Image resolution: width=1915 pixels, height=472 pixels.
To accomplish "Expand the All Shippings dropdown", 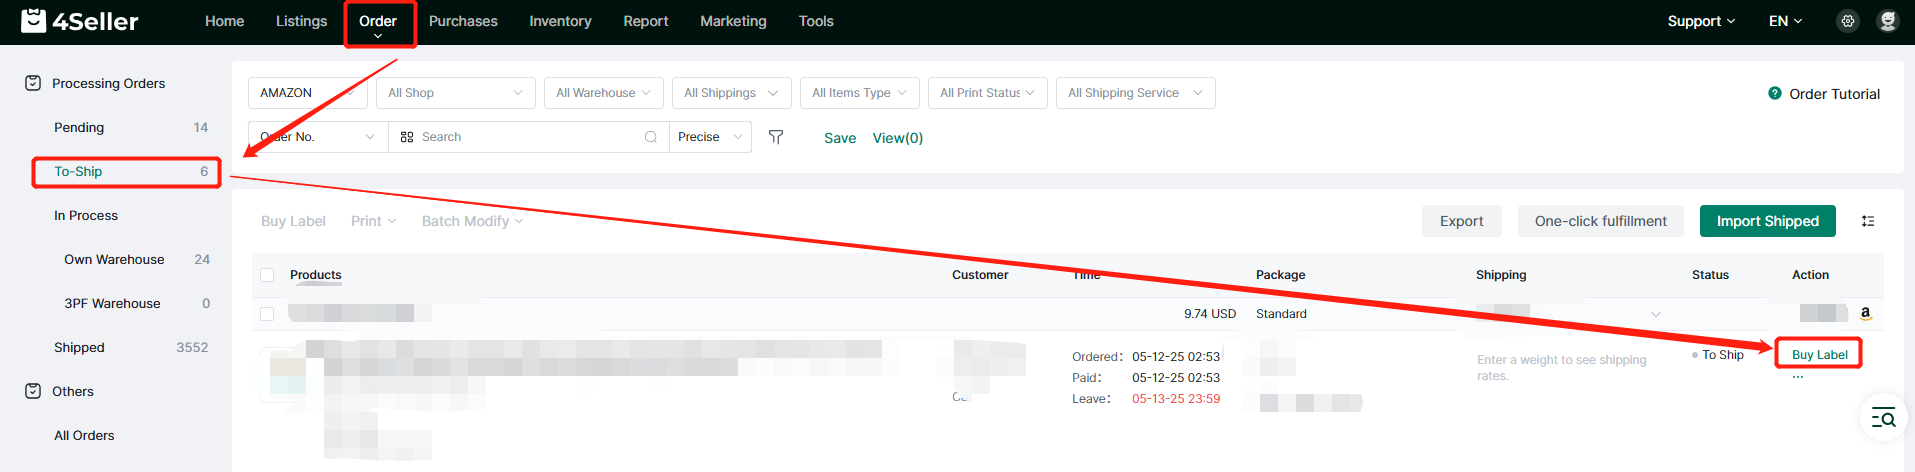I will [x=732, y=93].
